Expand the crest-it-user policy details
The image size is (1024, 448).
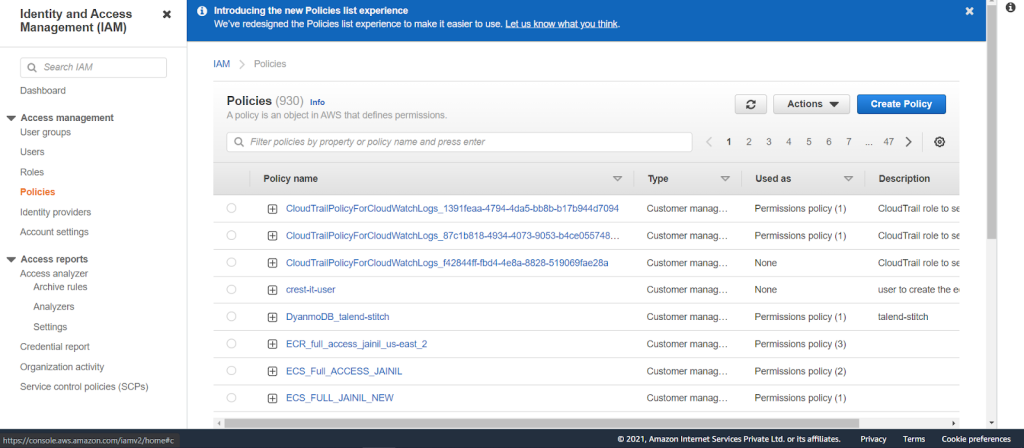(272, 290)
